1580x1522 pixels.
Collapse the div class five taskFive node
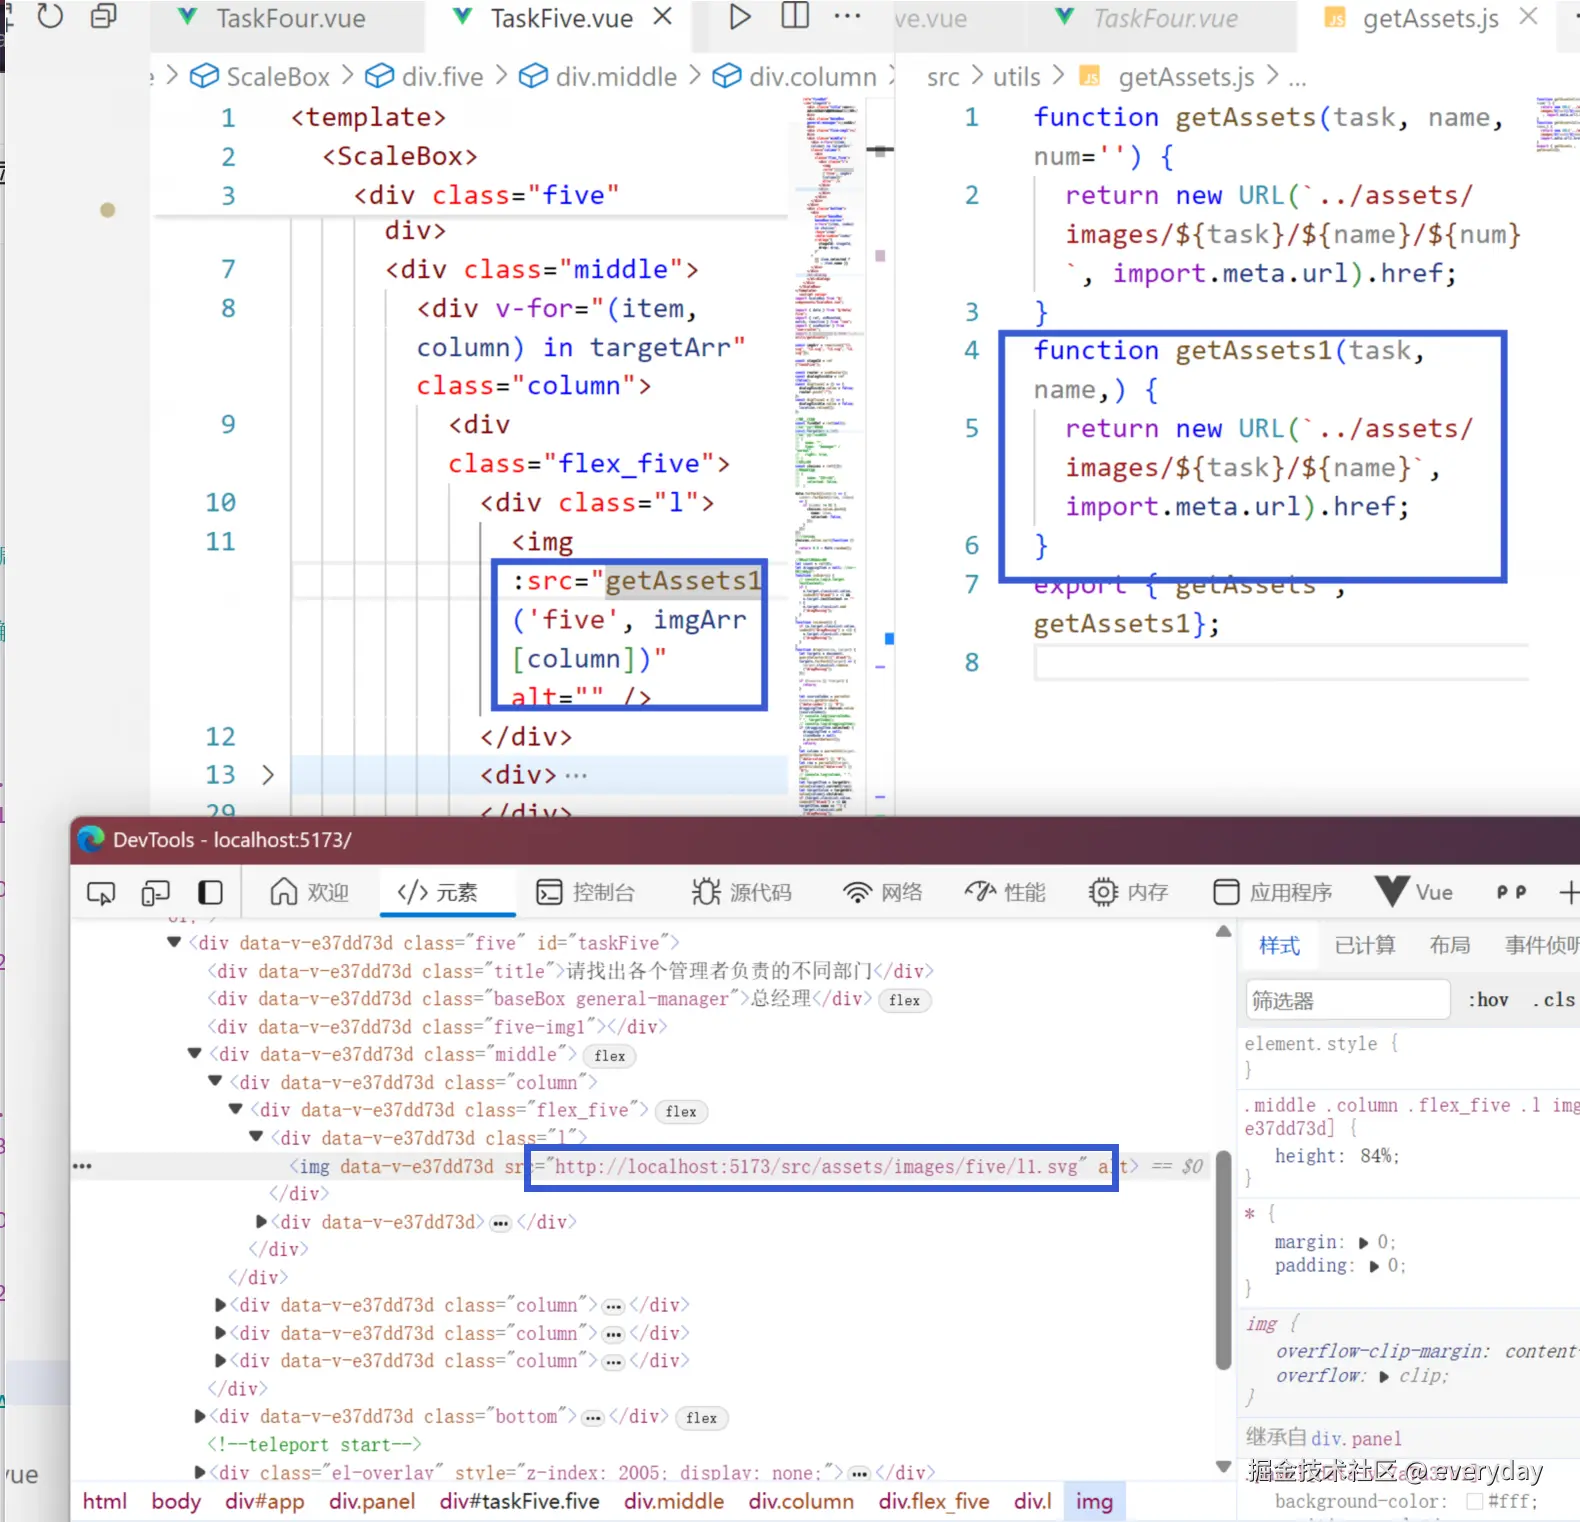pyautogui.click(x=174, y=942)
